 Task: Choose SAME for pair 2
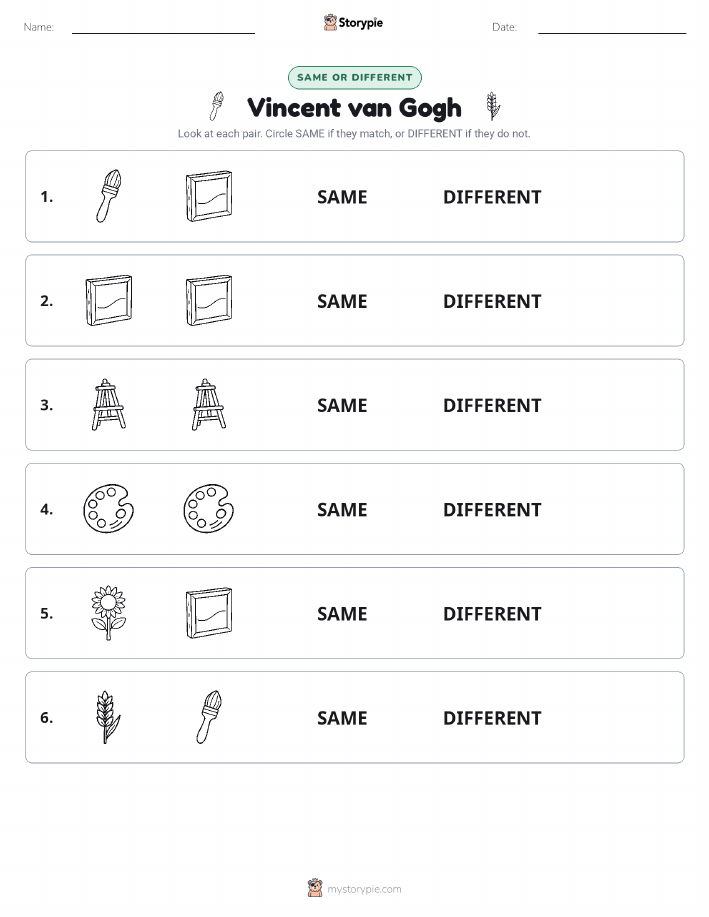pyautogui.click(x=342, y=301)
